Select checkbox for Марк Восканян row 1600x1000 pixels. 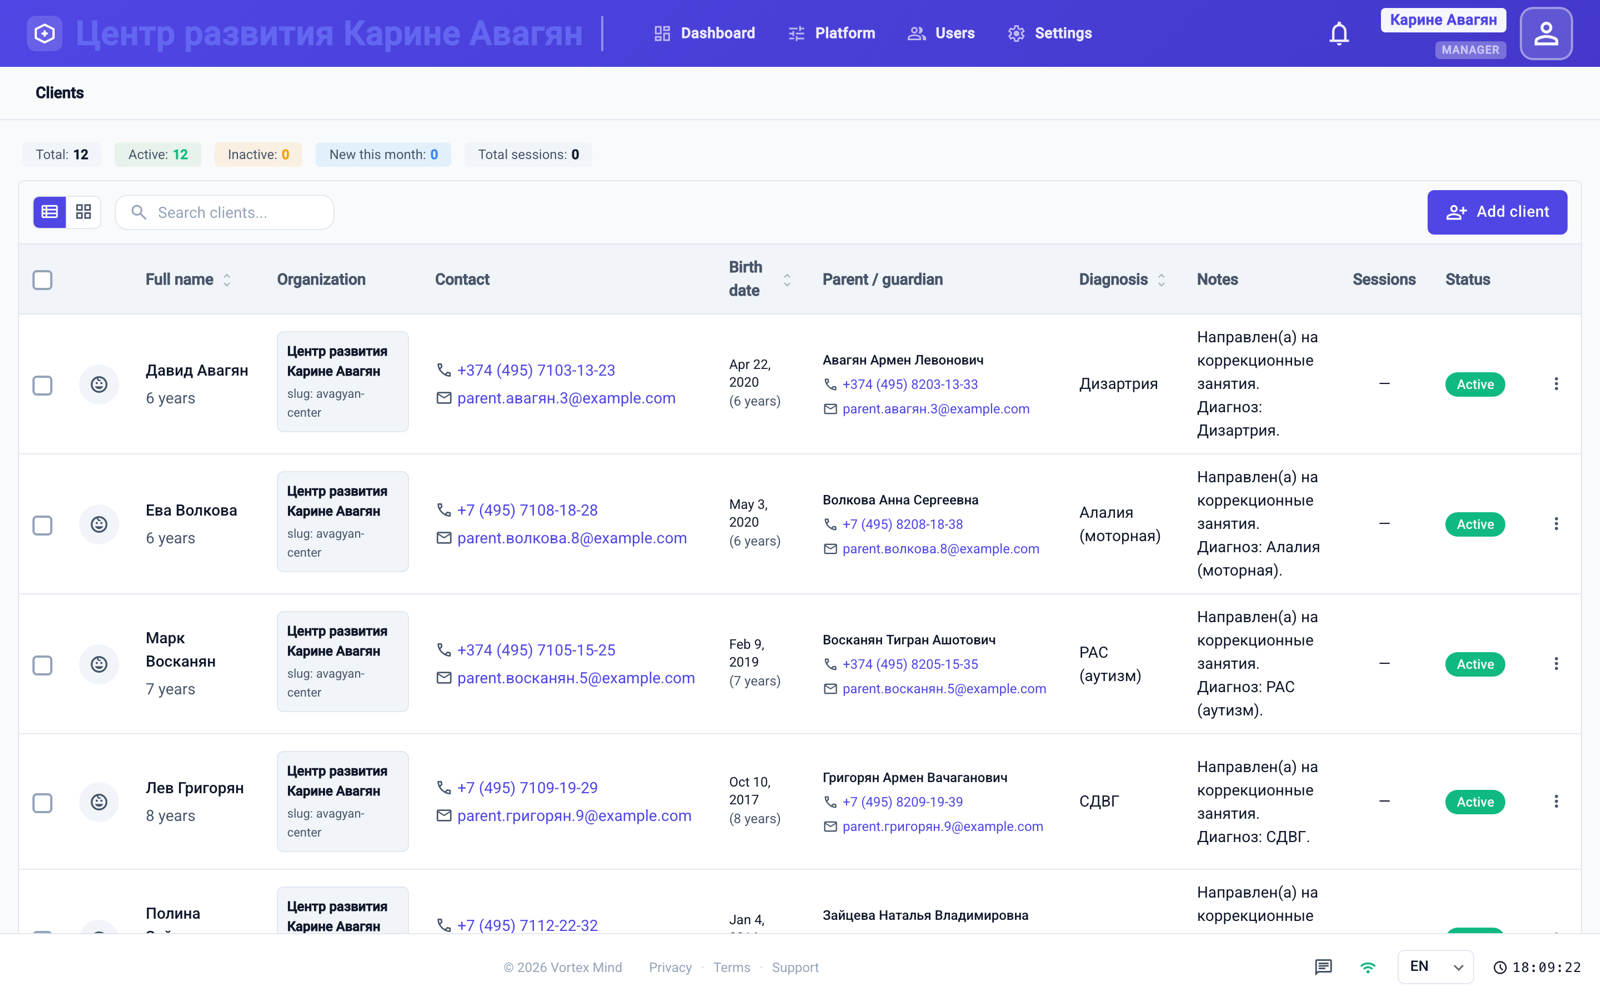pos(42,665)
